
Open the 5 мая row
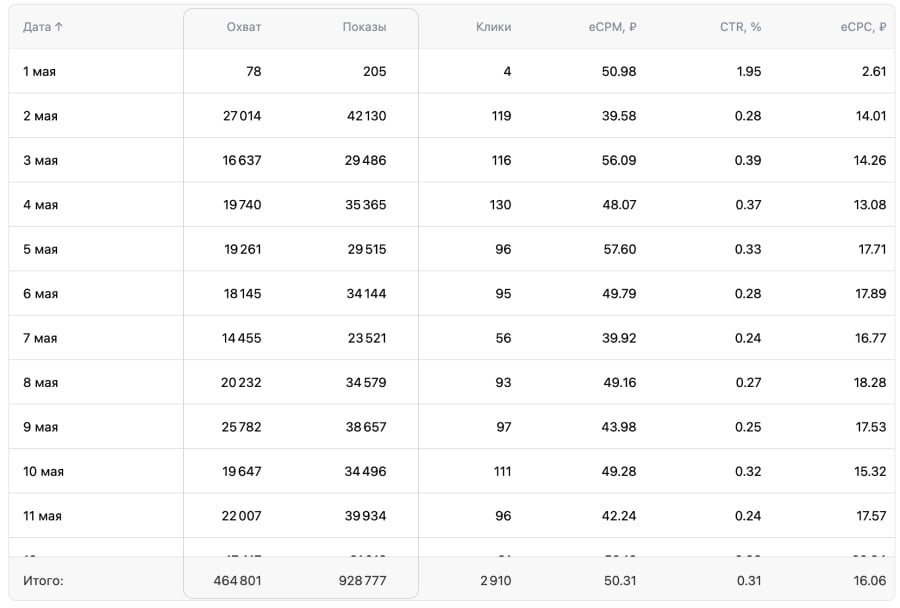[40, 249]
